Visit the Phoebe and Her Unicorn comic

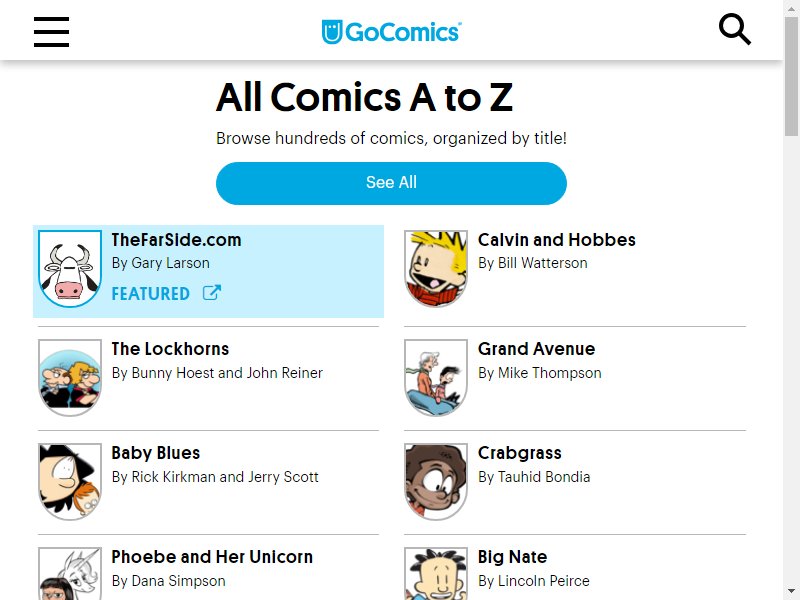click(212, 557)
